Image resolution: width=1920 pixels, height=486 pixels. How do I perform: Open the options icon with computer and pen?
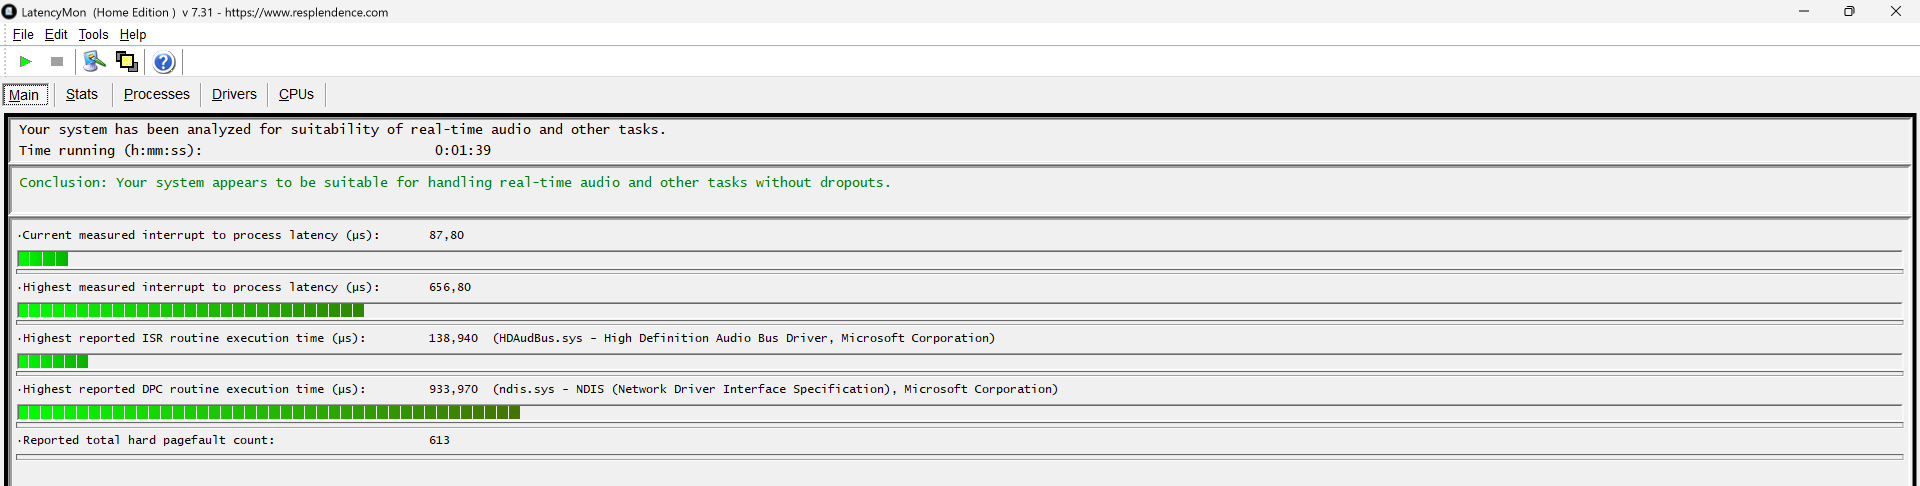(94, 62)
